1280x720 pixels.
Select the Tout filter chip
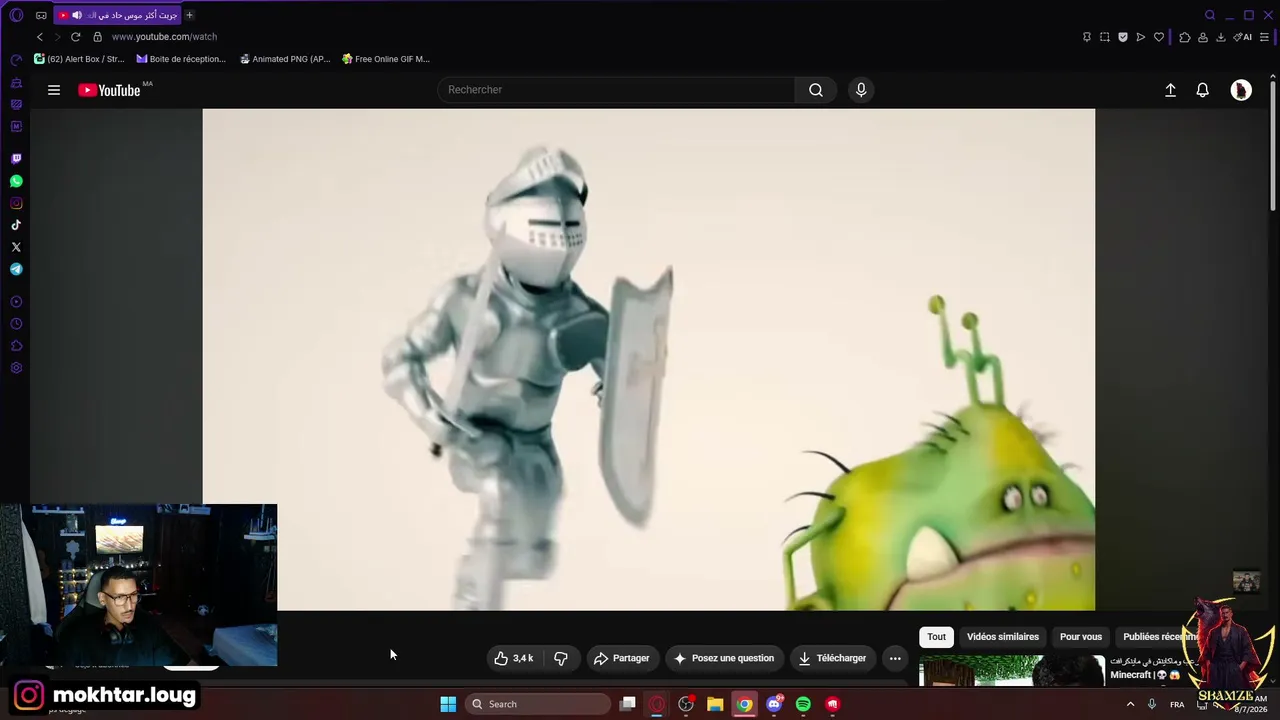pyautogui.click(x=936, y=637)
